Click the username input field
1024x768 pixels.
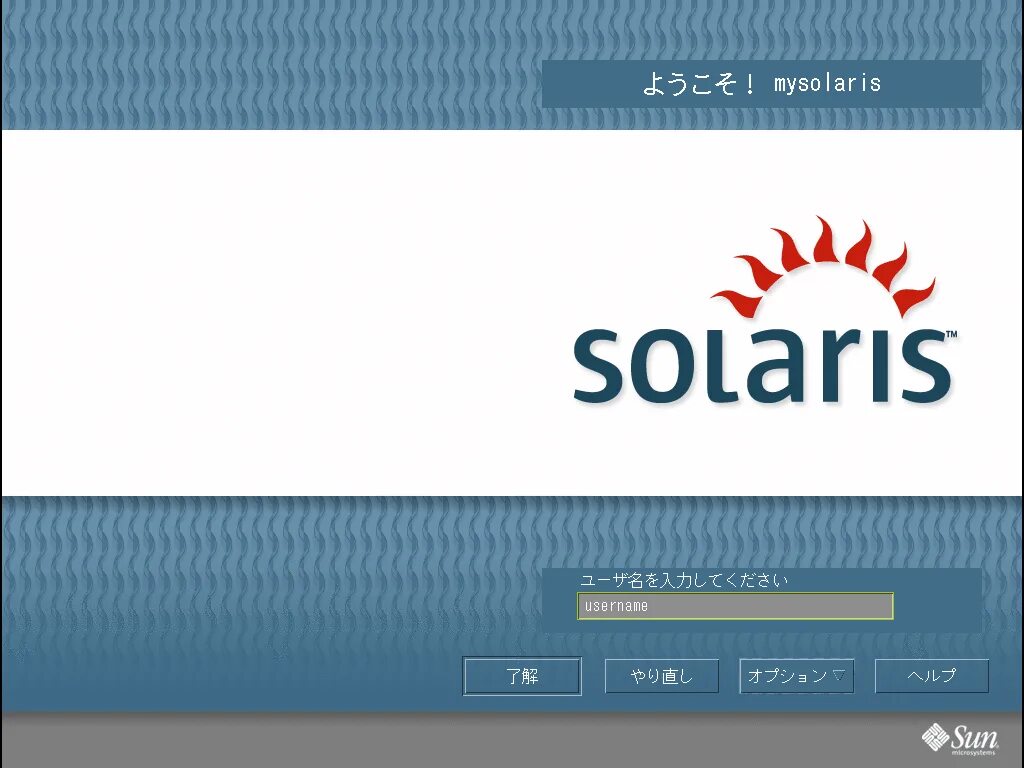(735, 606)
